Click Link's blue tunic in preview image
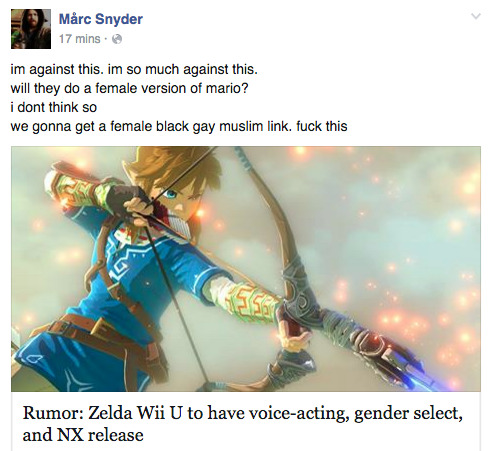This screenshot has height=451, width=490. pyautogui.click(x=140, y=270)
